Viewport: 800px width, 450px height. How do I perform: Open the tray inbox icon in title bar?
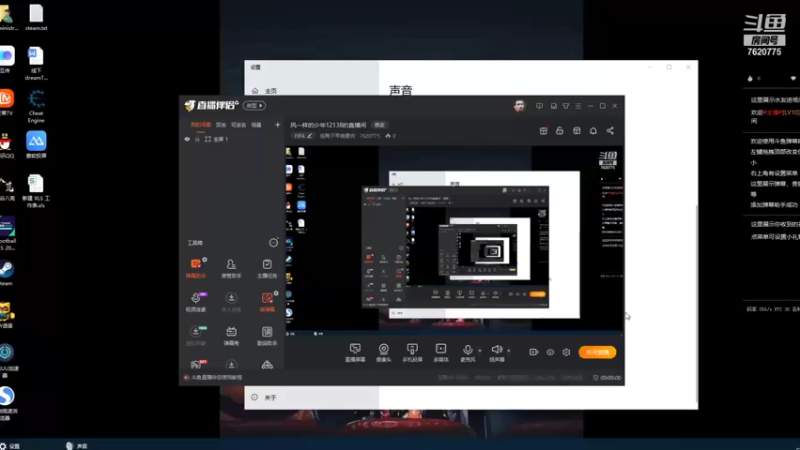pyautogui.click(x=554, y=106)
